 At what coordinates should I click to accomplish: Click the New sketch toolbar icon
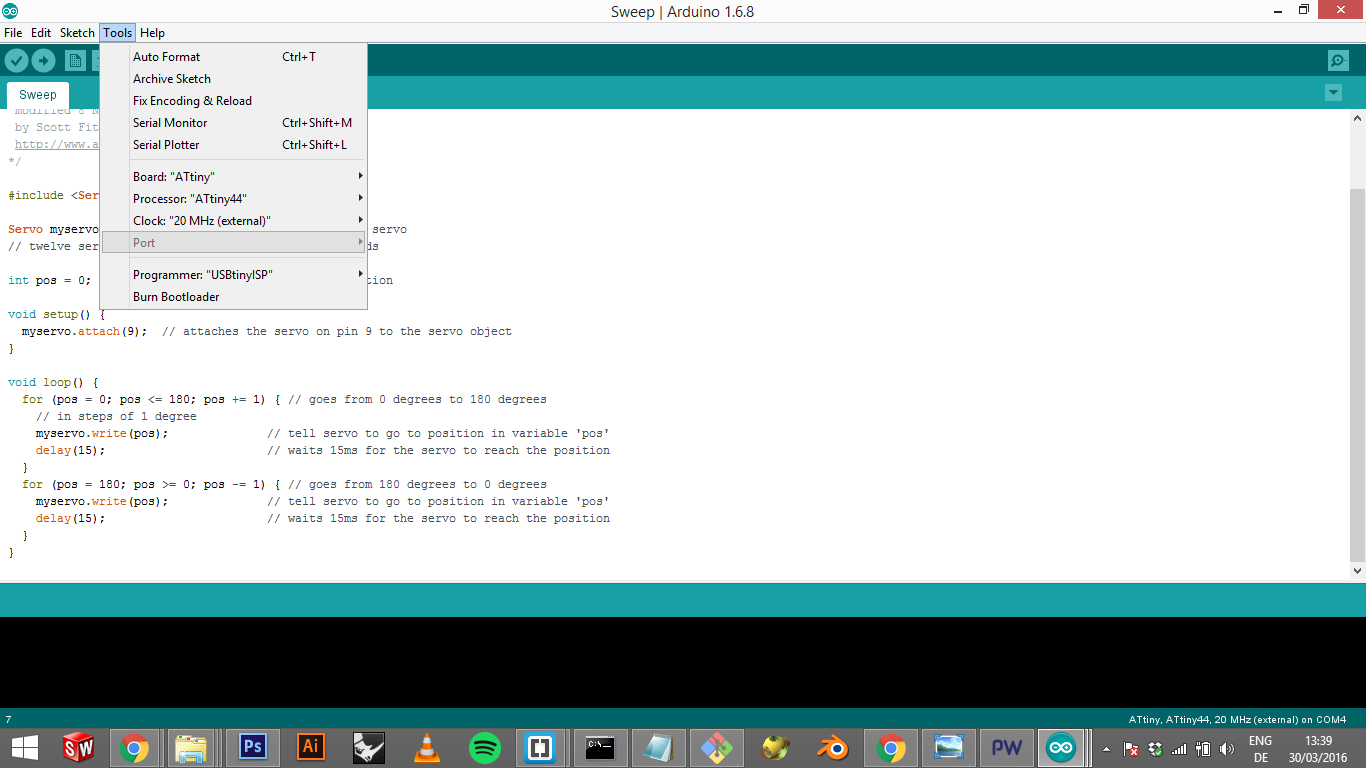click(x=75, y=61)
